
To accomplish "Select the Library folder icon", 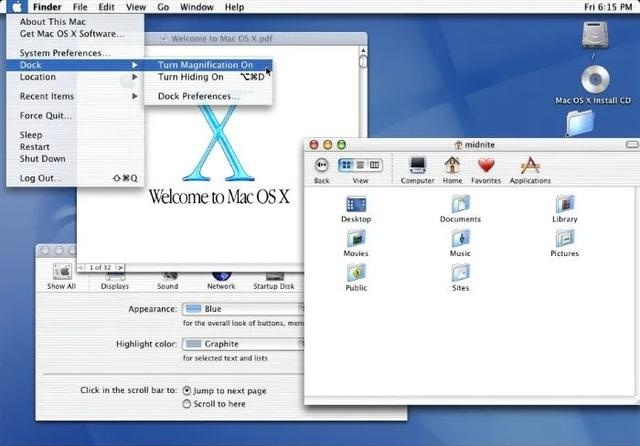I will pos(565,204).
